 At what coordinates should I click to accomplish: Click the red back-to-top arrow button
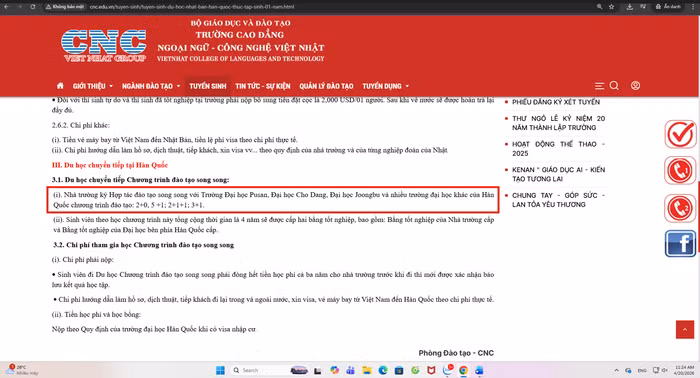685,329
